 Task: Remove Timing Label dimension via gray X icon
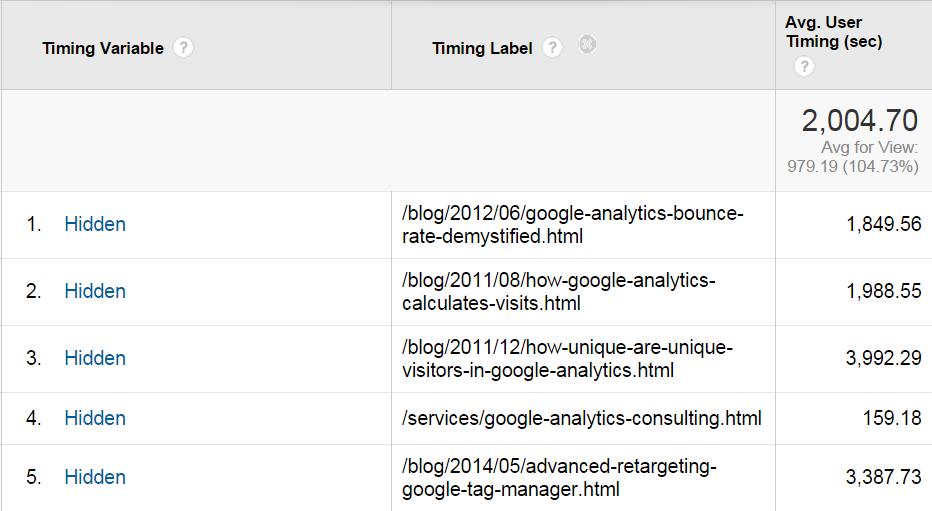tap(587, 44)
